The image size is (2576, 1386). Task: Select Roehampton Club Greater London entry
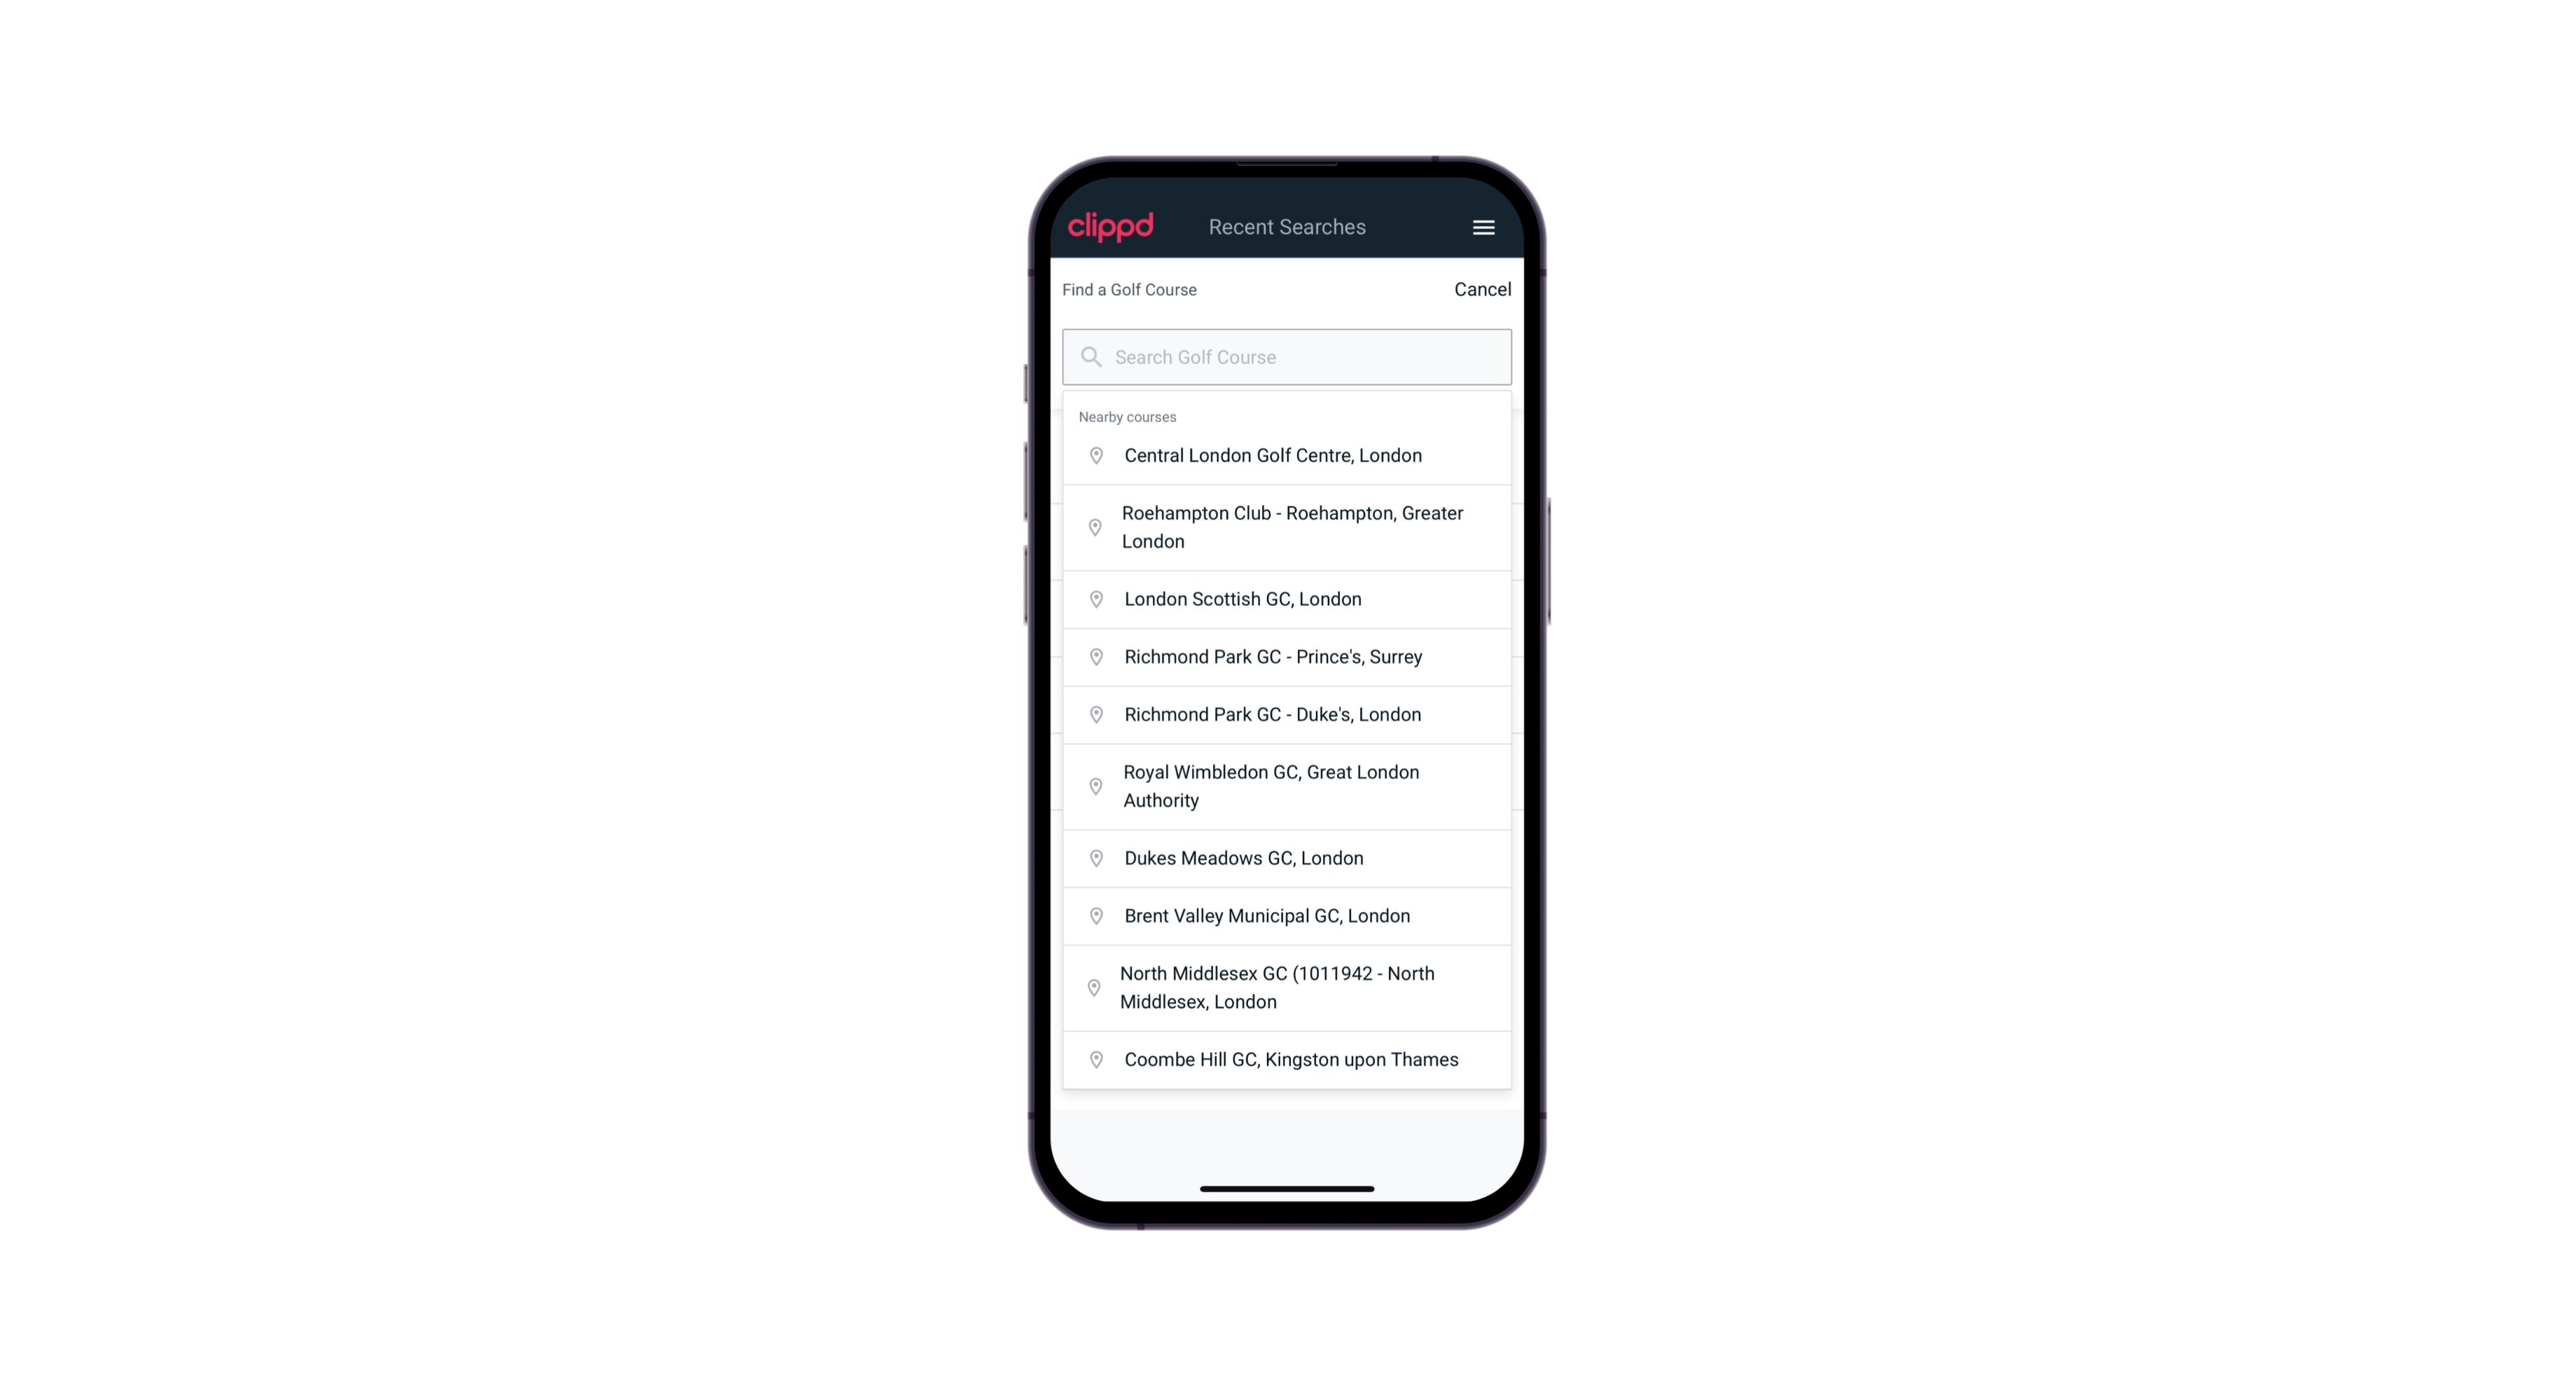[x=1288, y=527]
